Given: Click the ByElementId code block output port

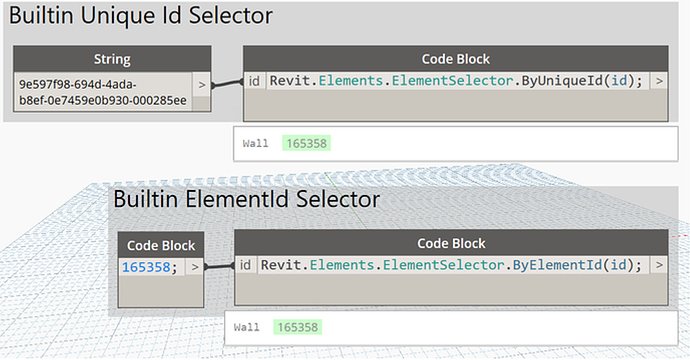Looking at the screenshot, I should click(x=659, y=265).
